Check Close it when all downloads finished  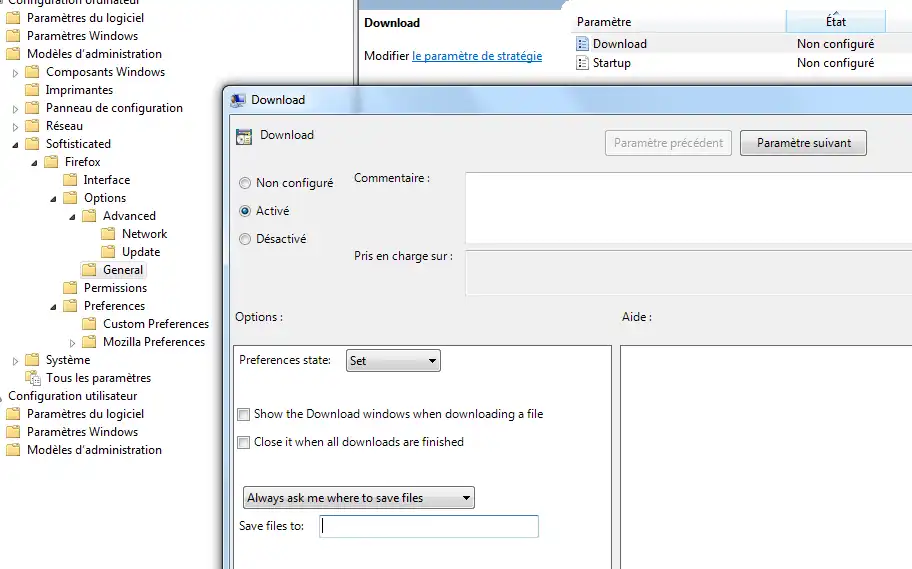point(244,442)
